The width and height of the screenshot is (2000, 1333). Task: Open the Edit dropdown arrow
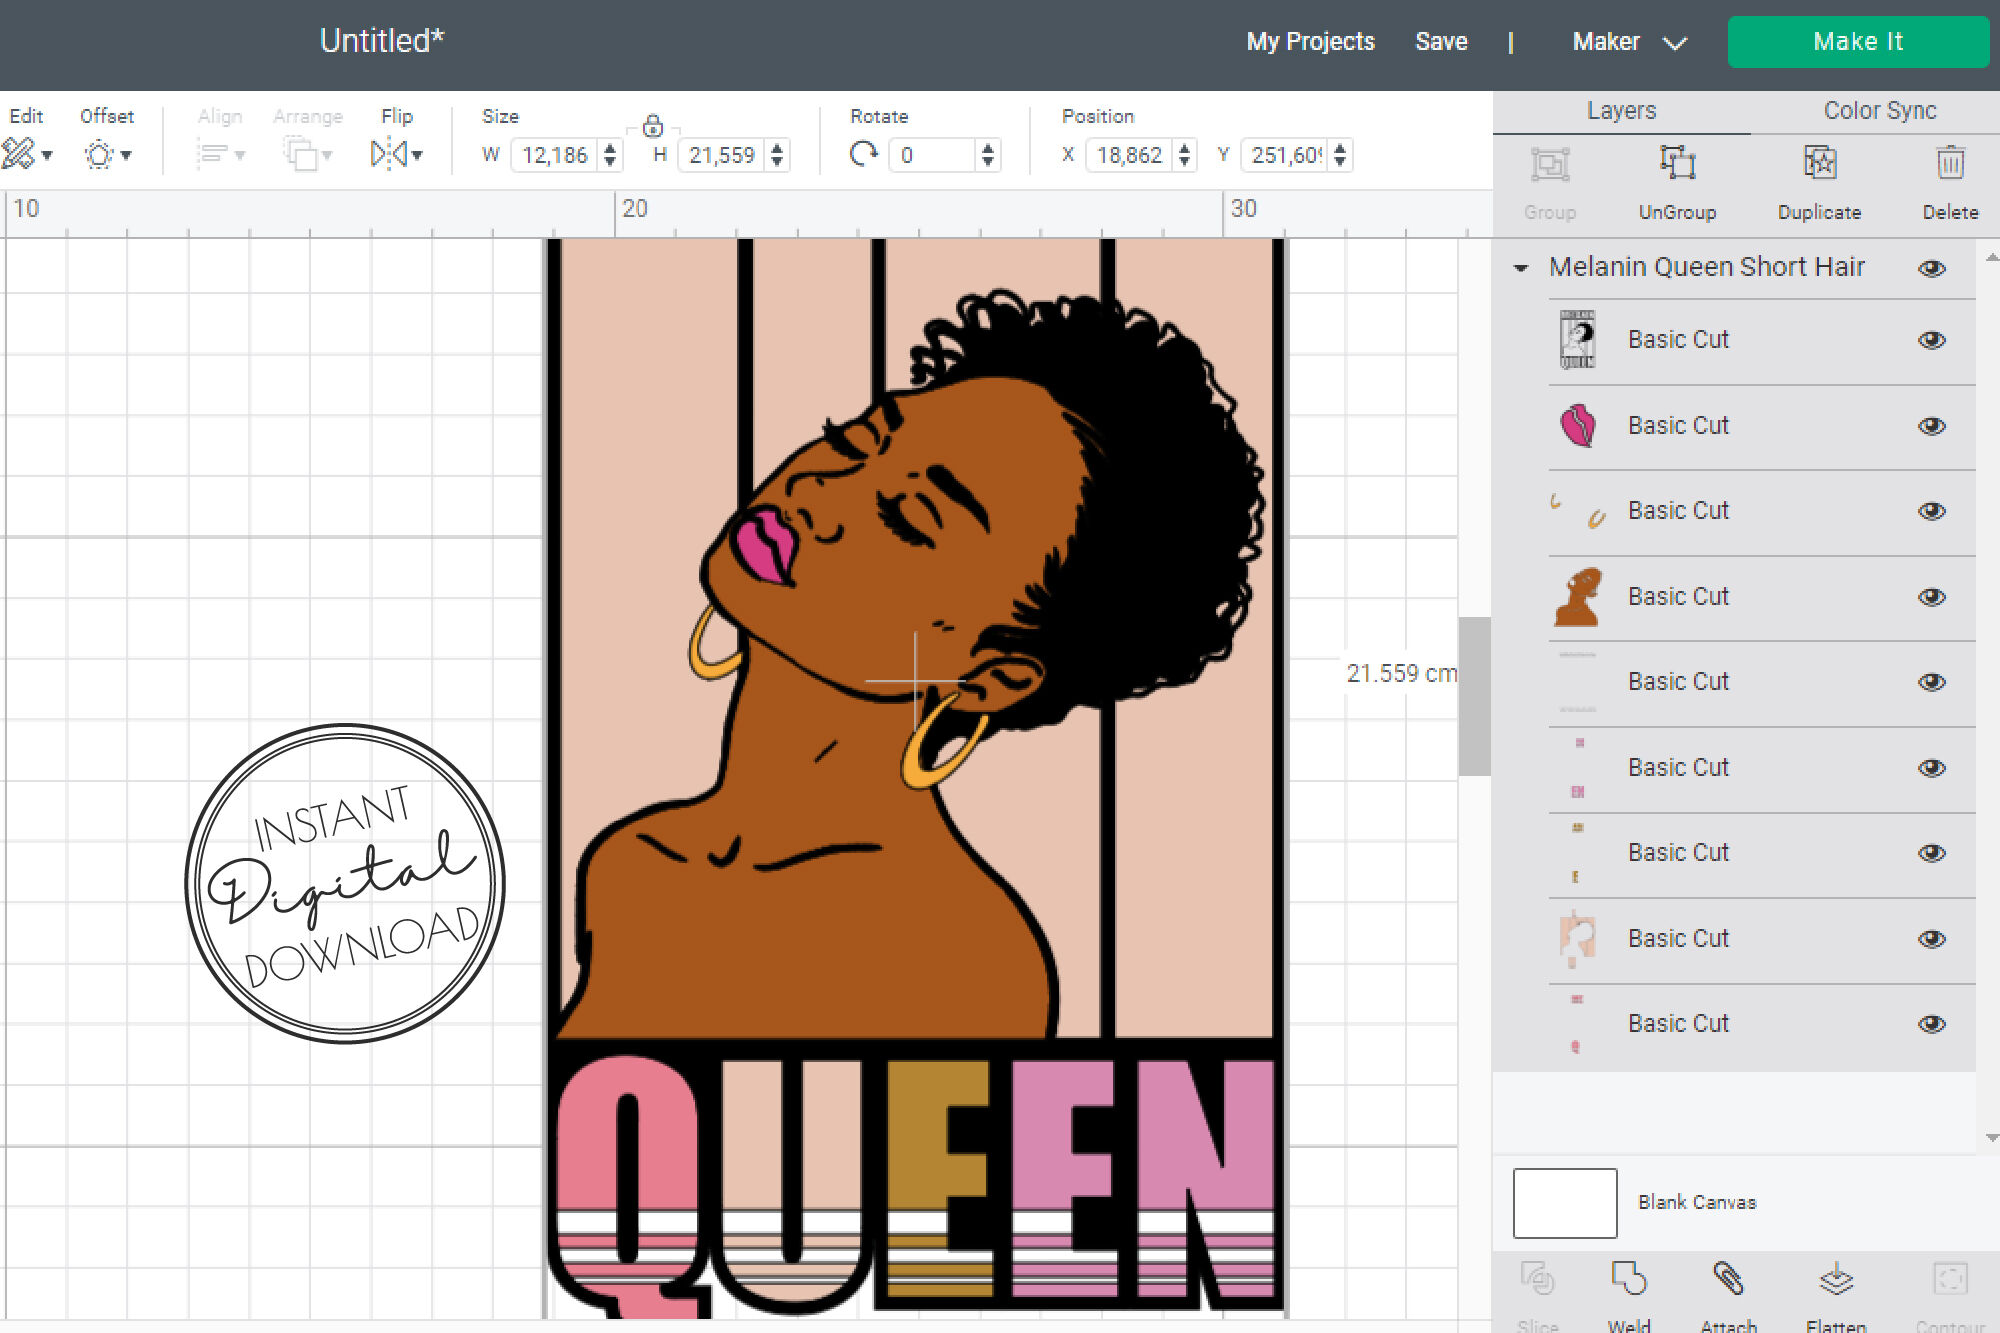click(47, 156)
